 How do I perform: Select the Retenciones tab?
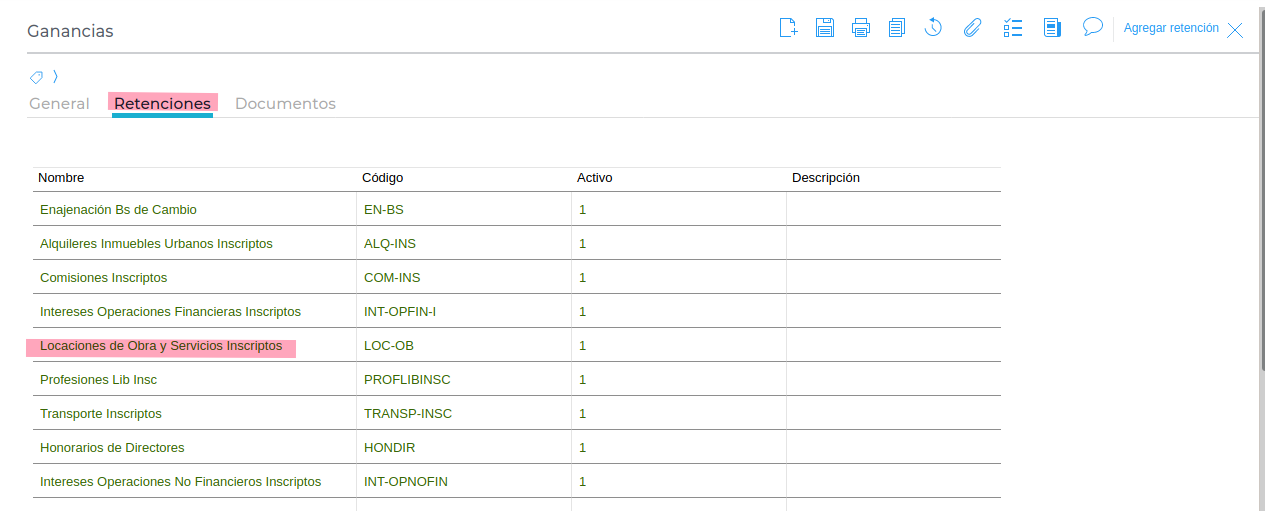162,104
